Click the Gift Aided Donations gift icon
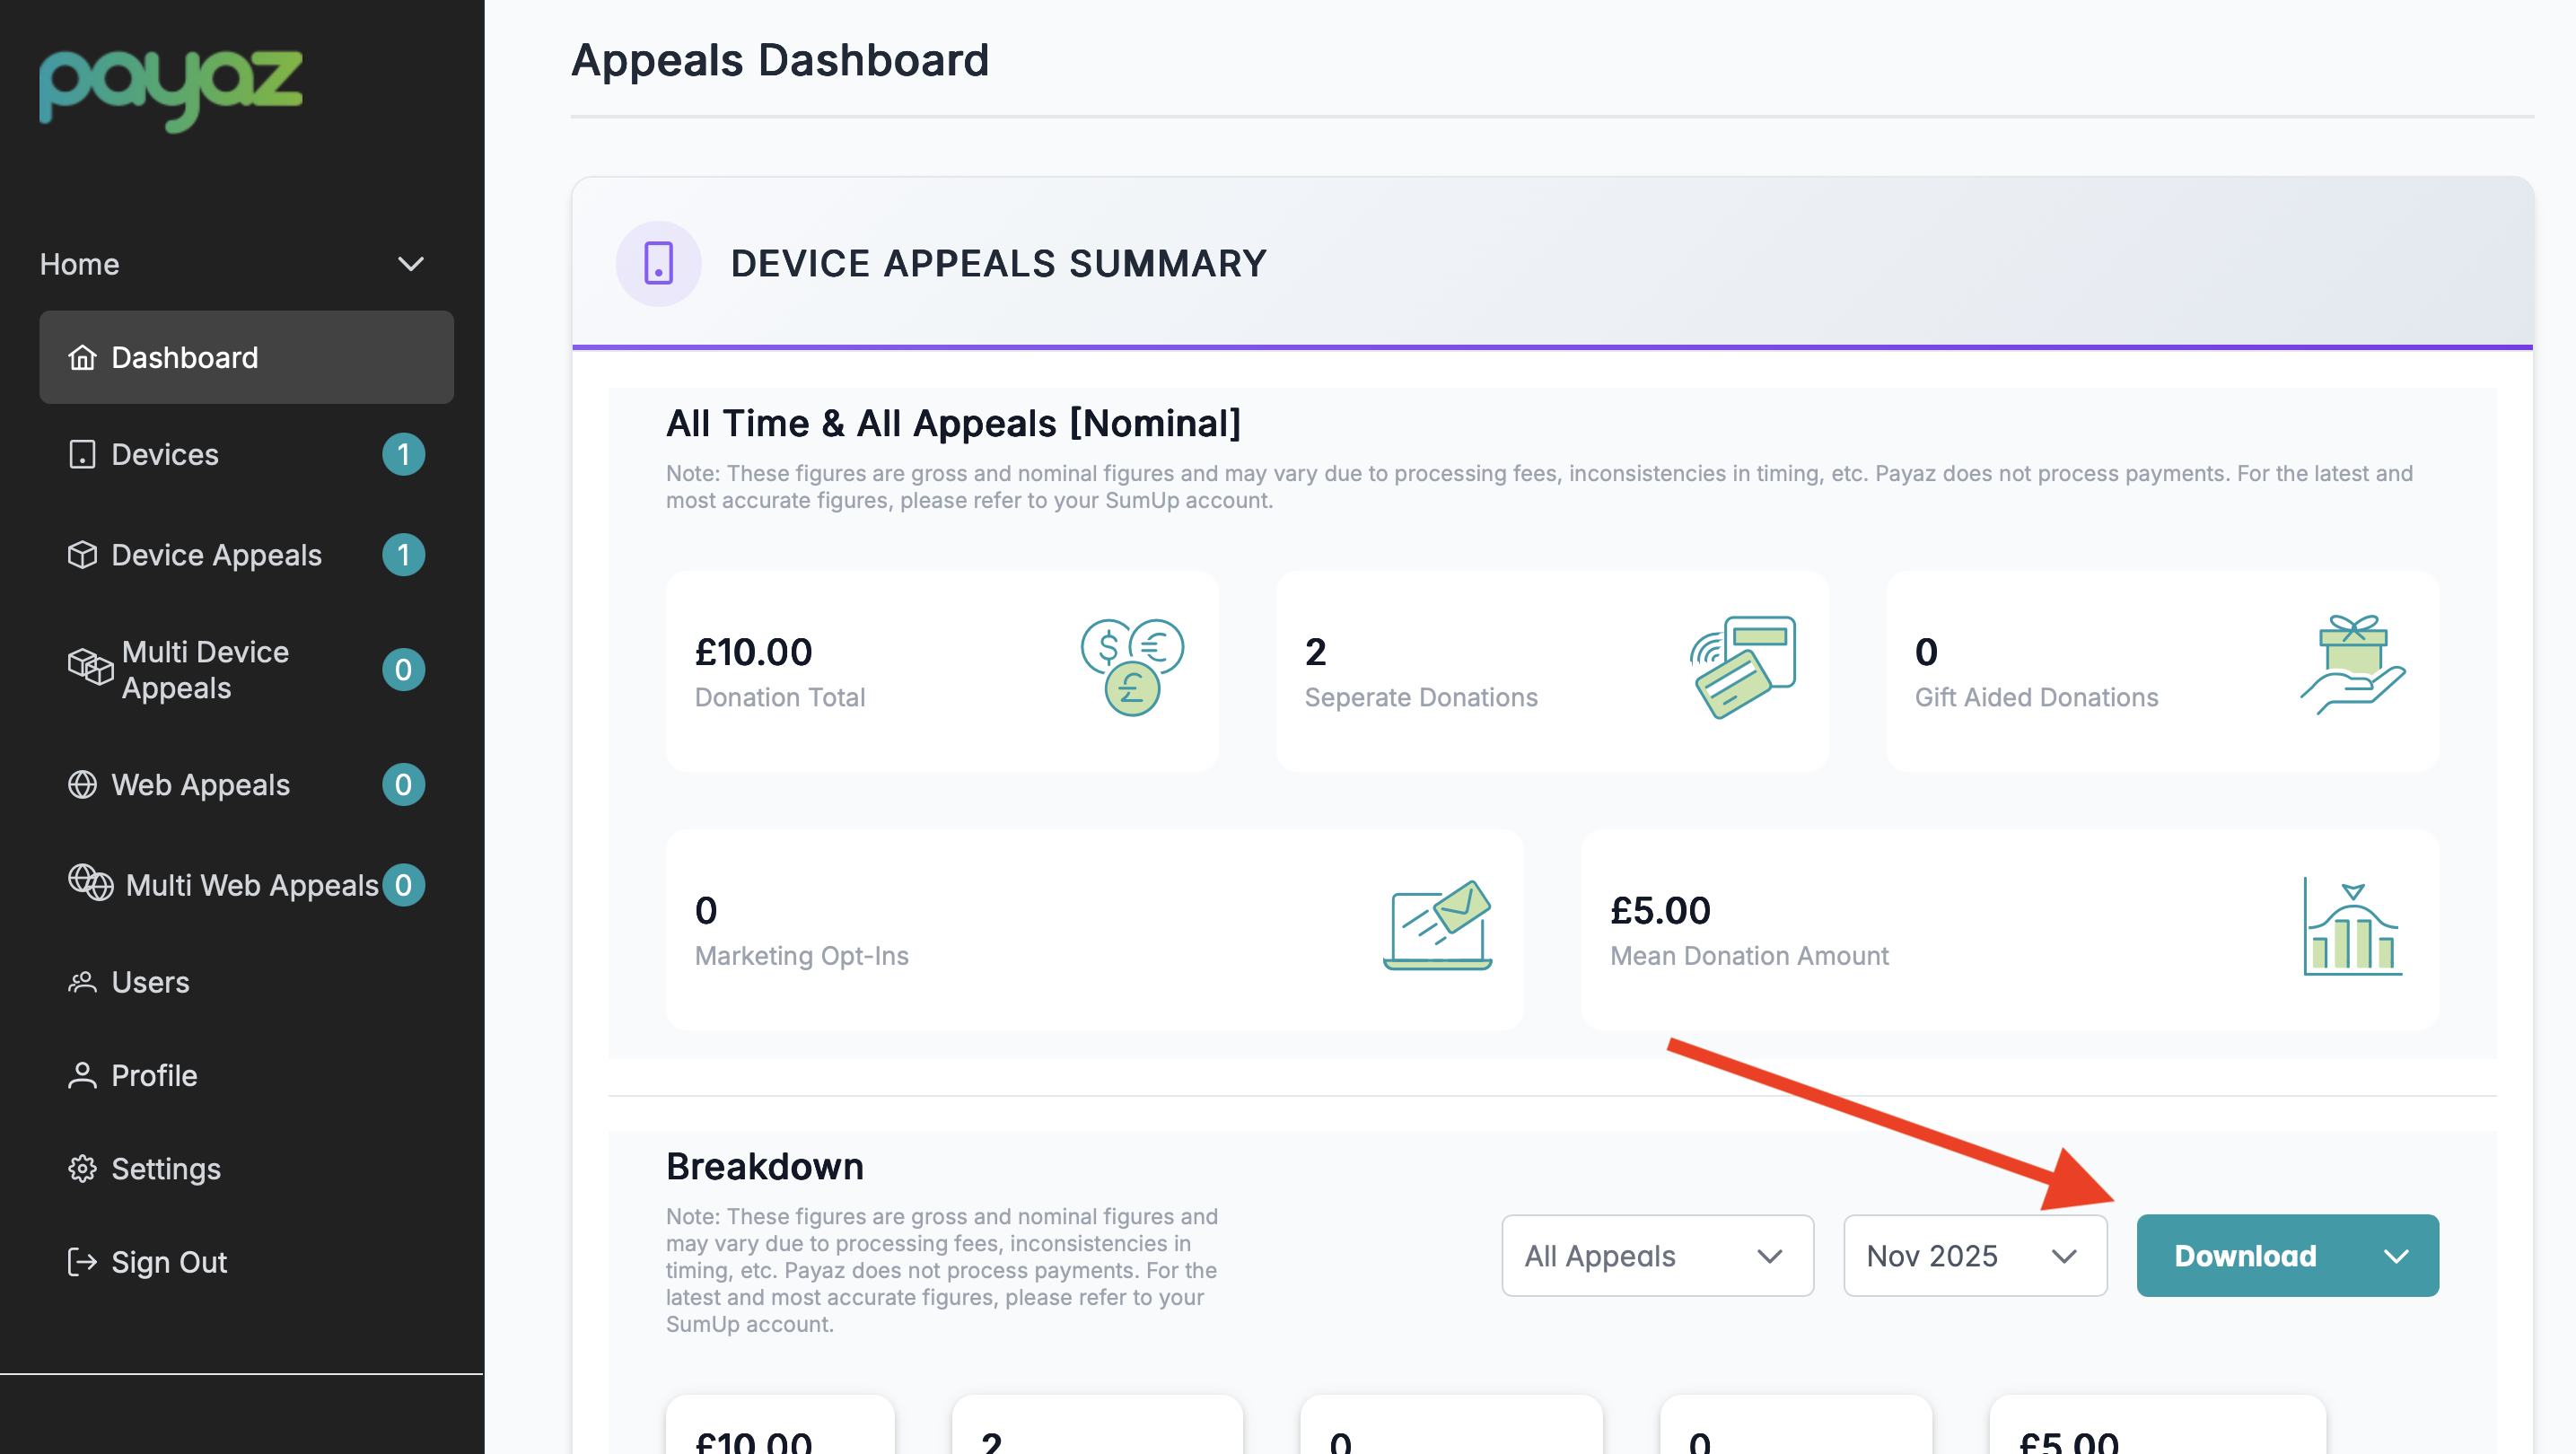2576x1454 pixels. point(2352,665)
